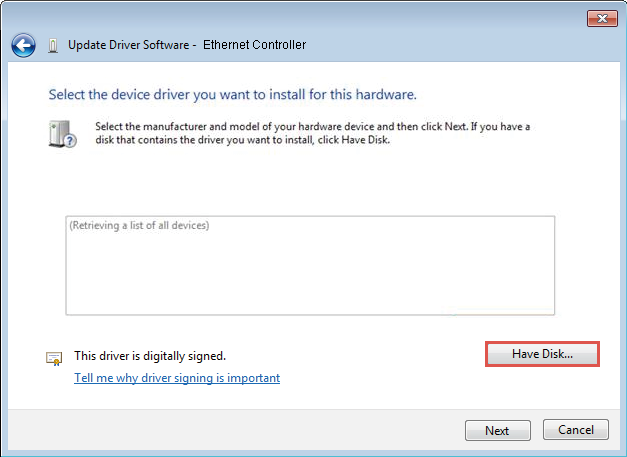Click the digital signature certificate icon
This screenshot has width=627, height=457.
(x=54, y=358)
